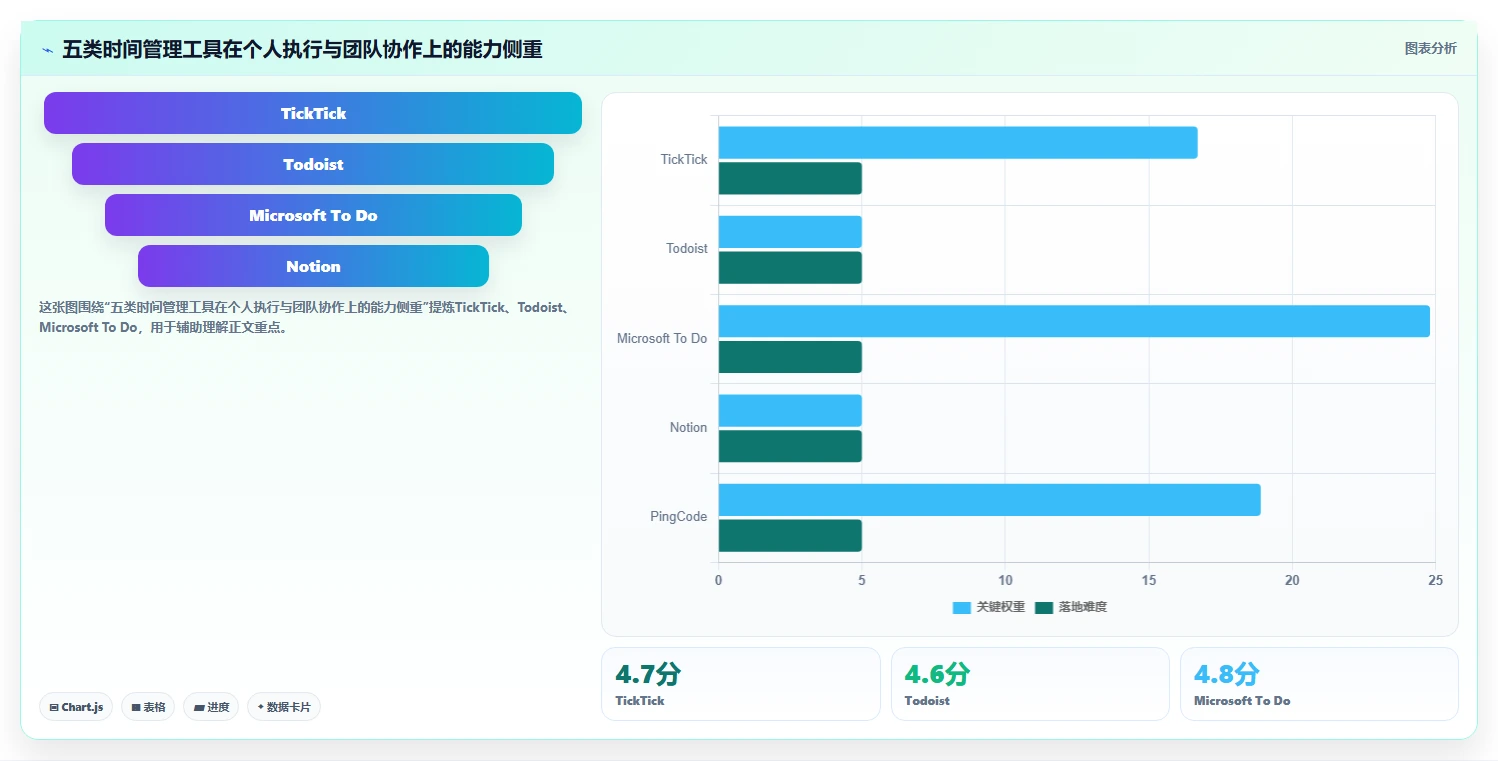Image resolution: width=1498 pixels, height=761 pixels.
Task: Click the Notion green 落地难度 bar
Action: coord(790,446)
